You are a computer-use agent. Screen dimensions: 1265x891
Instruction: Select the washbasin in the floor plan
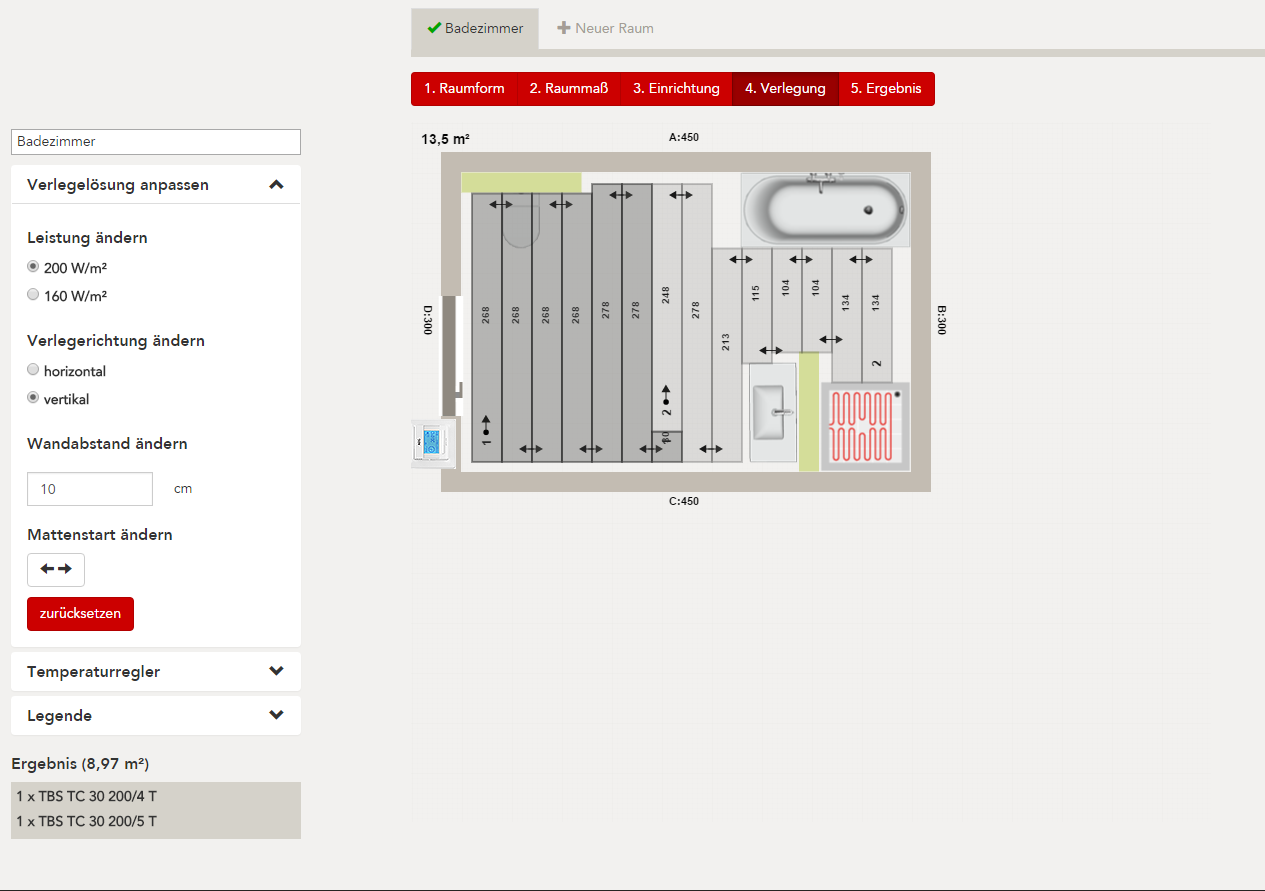[773, 412]
